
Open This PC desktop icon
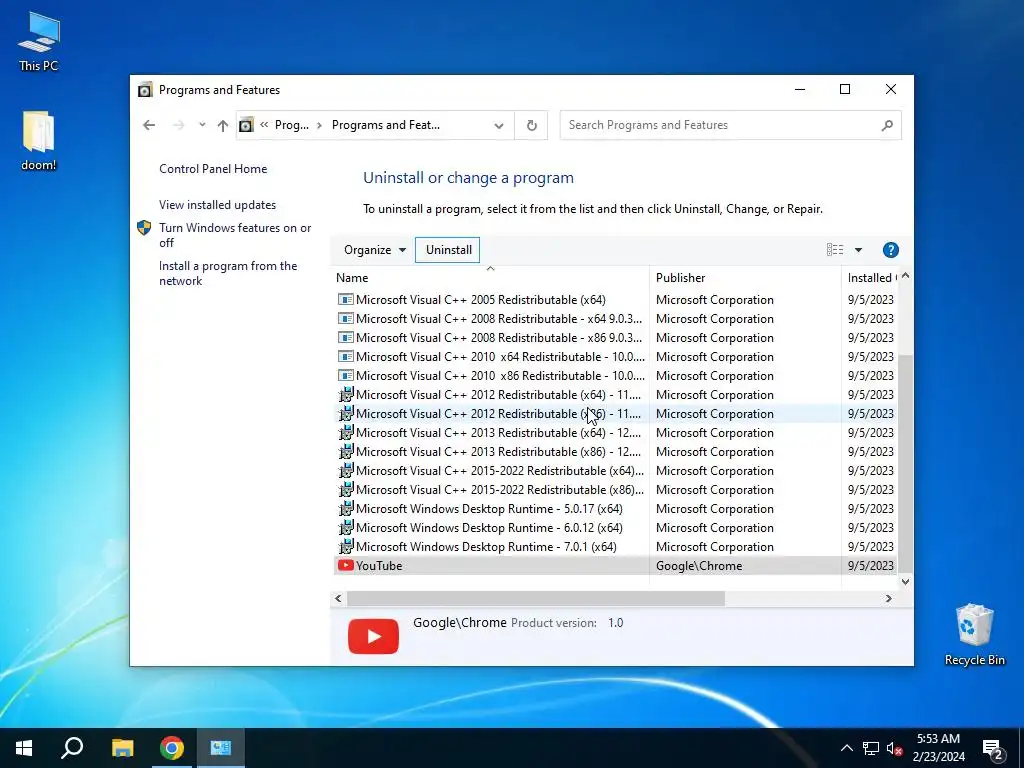(39, 41)
